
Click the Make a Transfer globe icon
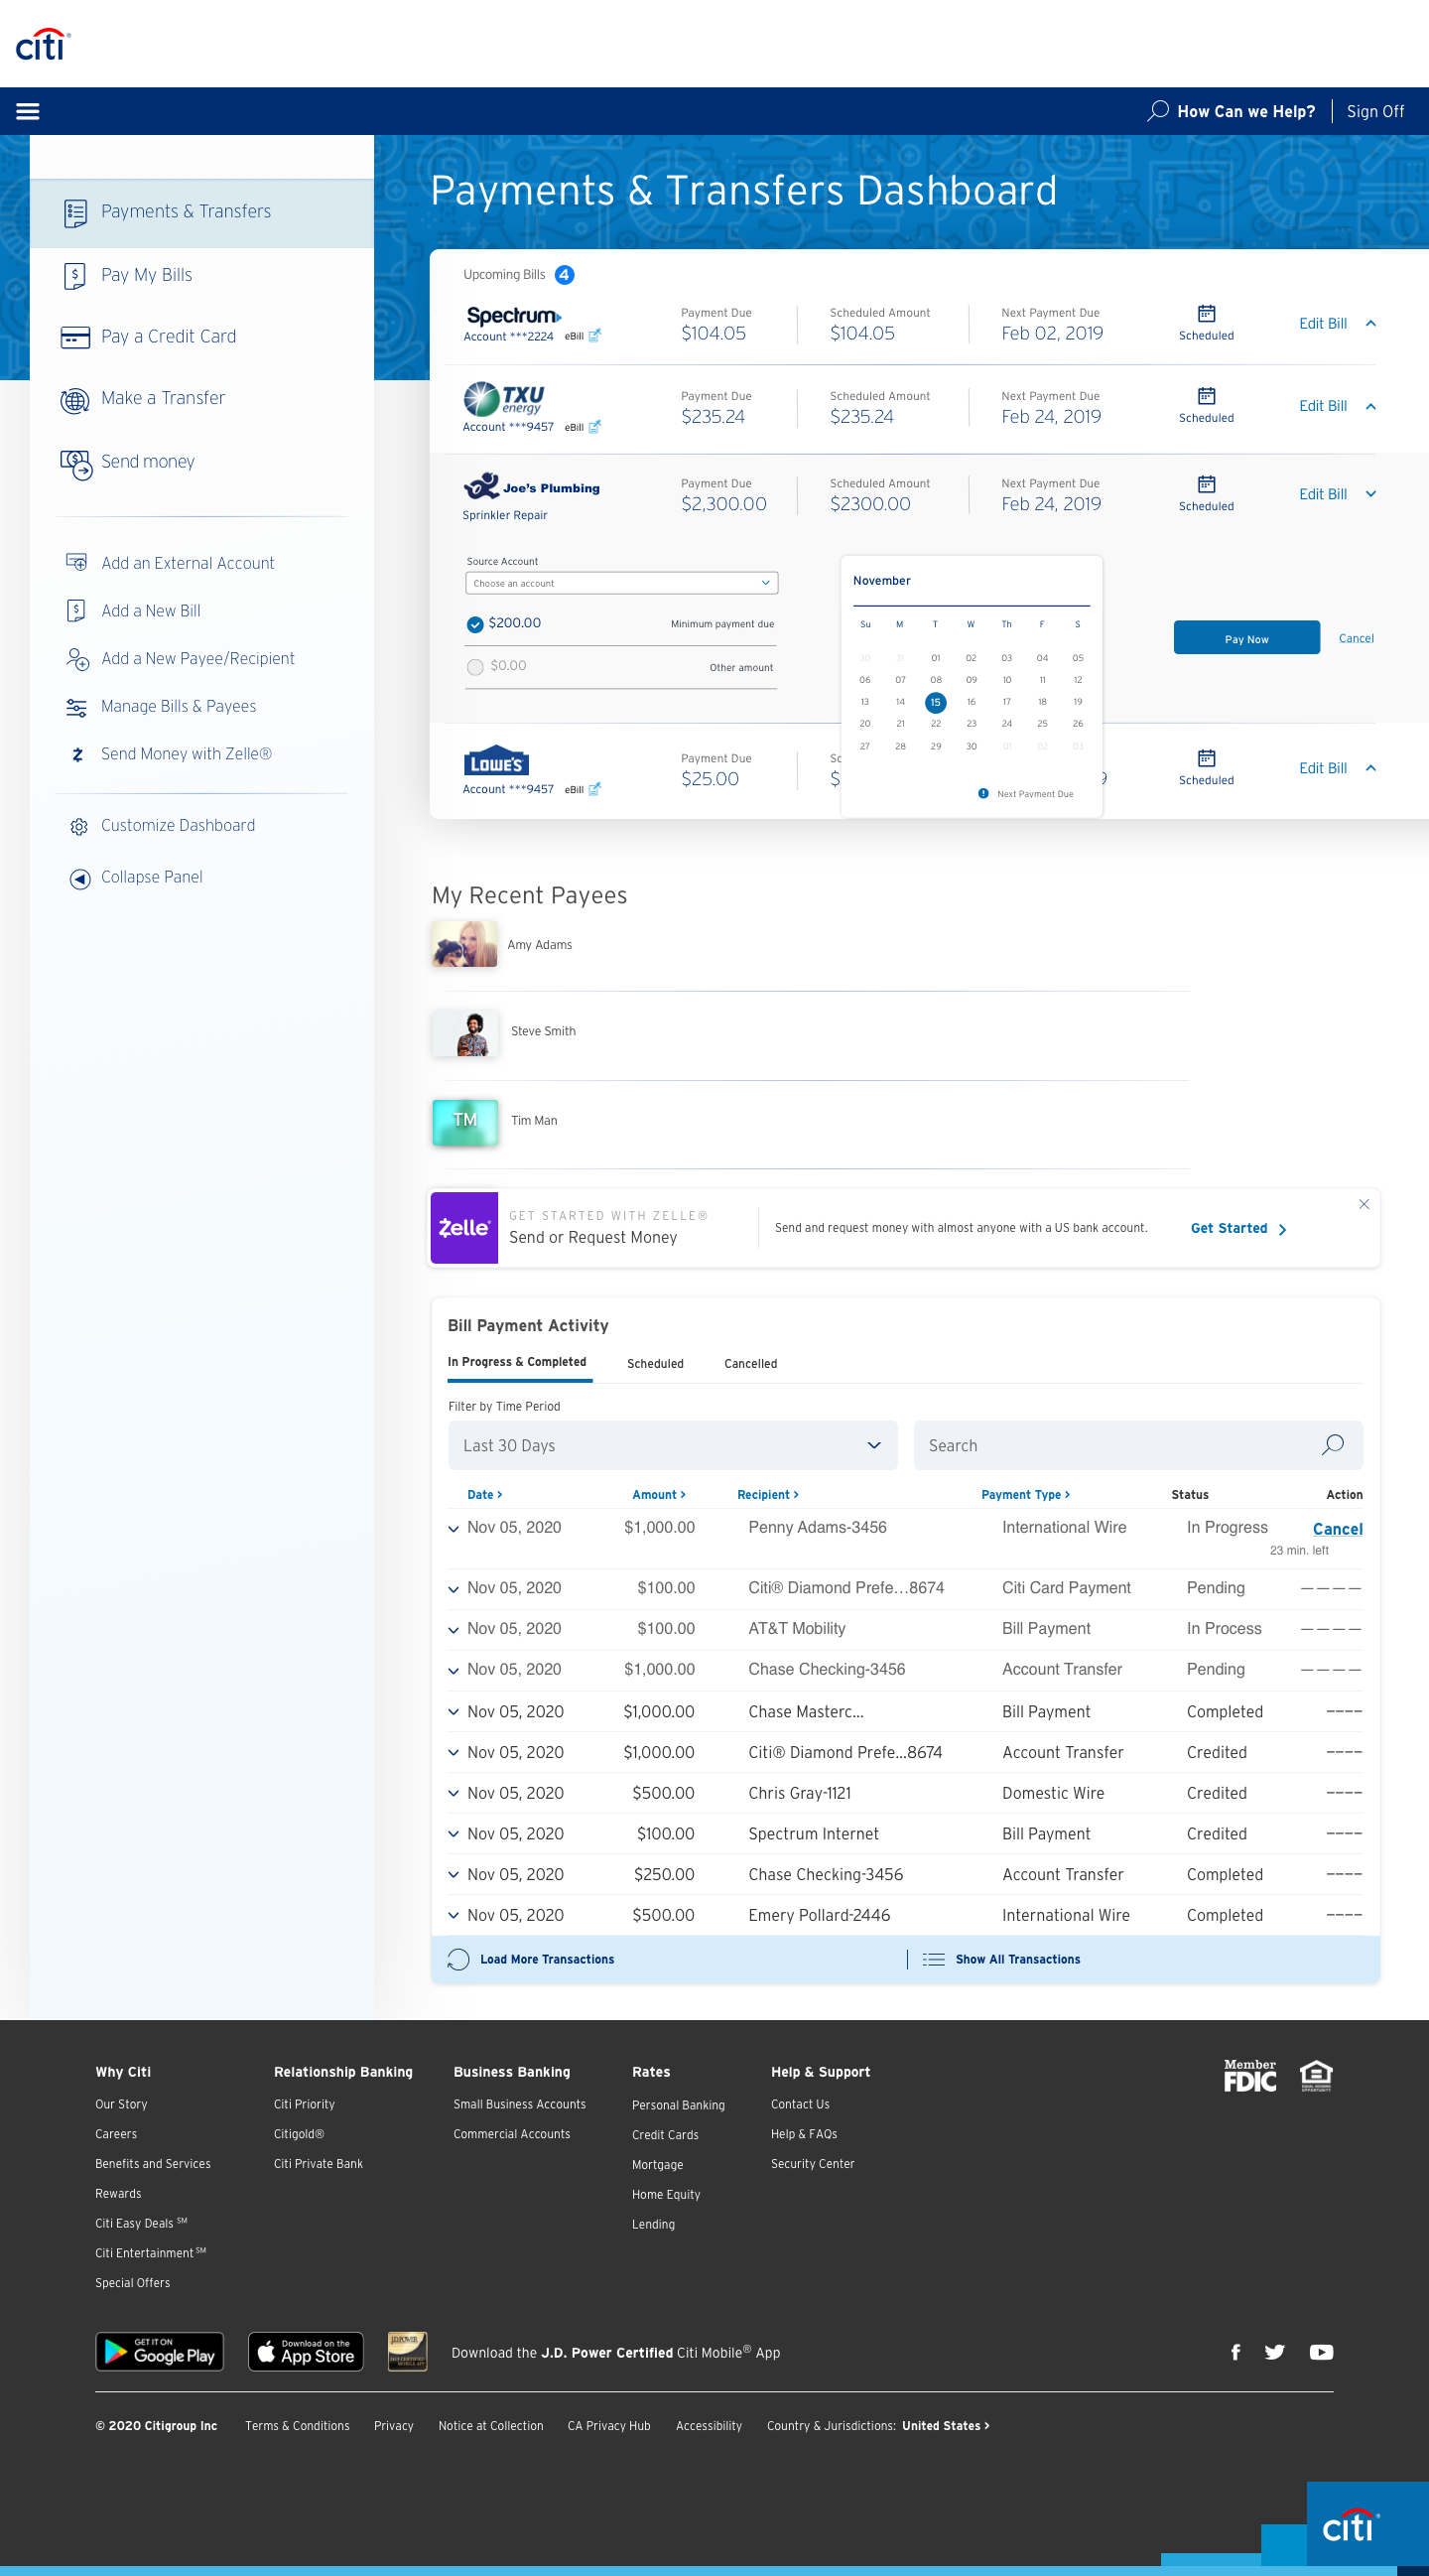pos(75,399)
